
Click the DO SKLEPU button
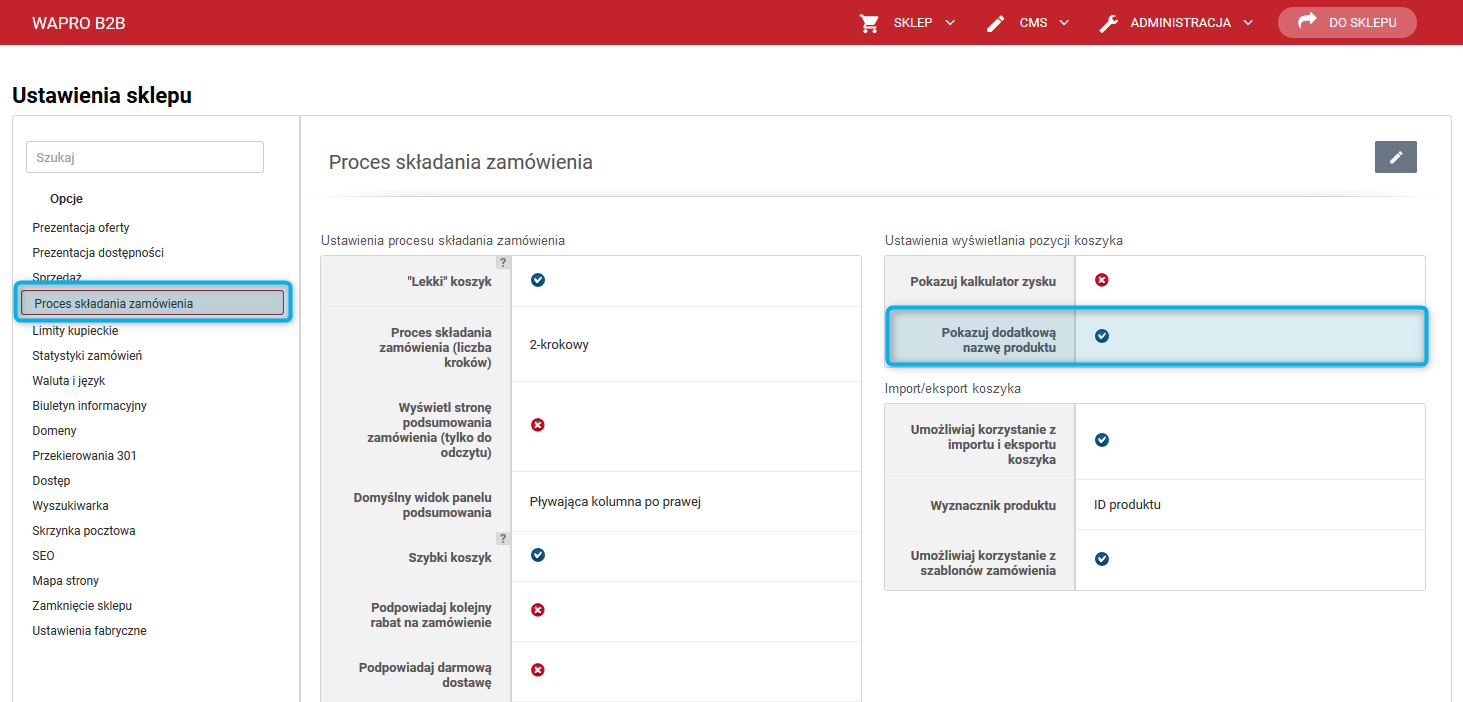point(1347,22)
